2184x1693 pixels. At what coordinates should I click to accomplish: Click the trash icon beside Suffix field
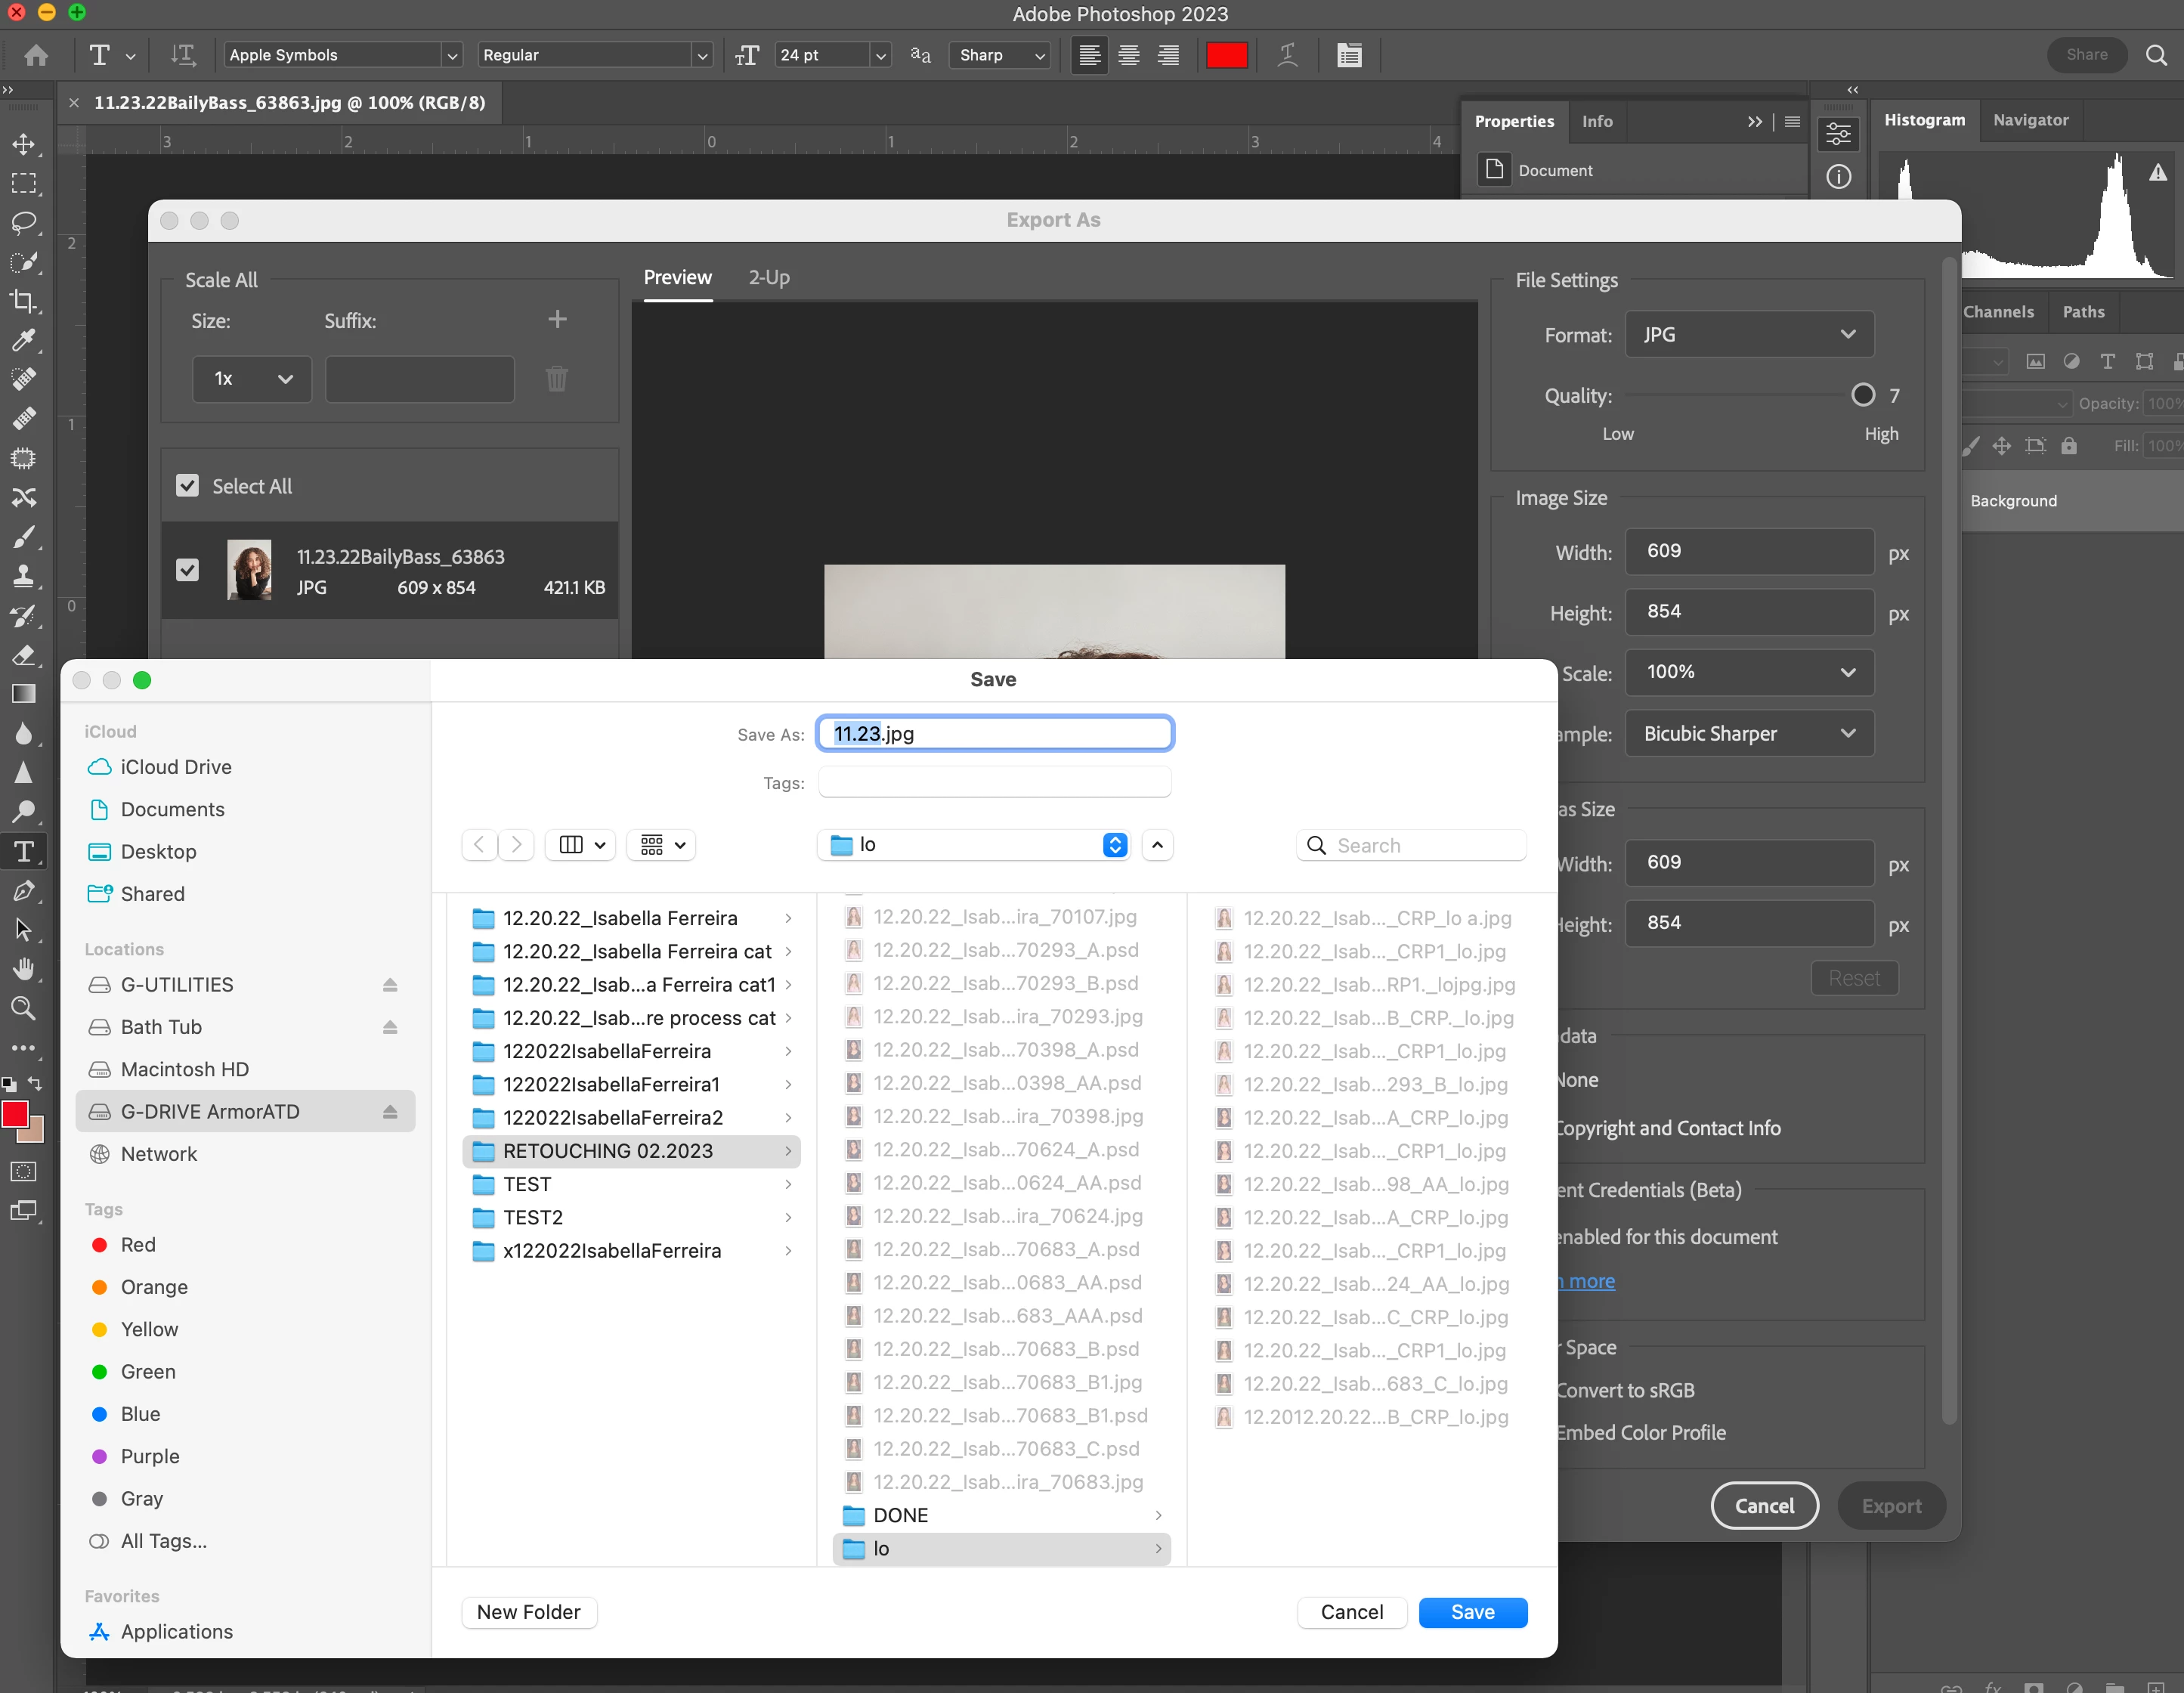557,379
